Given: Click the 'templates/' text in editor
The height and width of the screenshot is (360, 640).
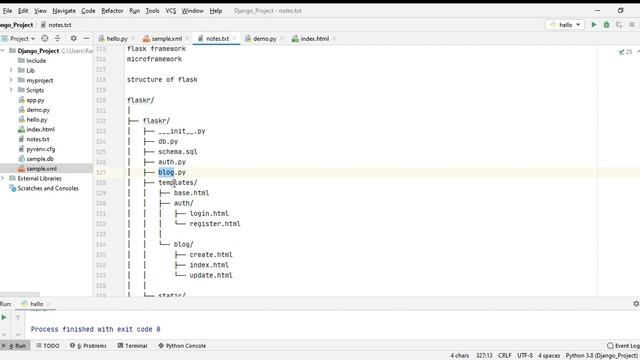Looking at the screenshot, I should point(178,182).
